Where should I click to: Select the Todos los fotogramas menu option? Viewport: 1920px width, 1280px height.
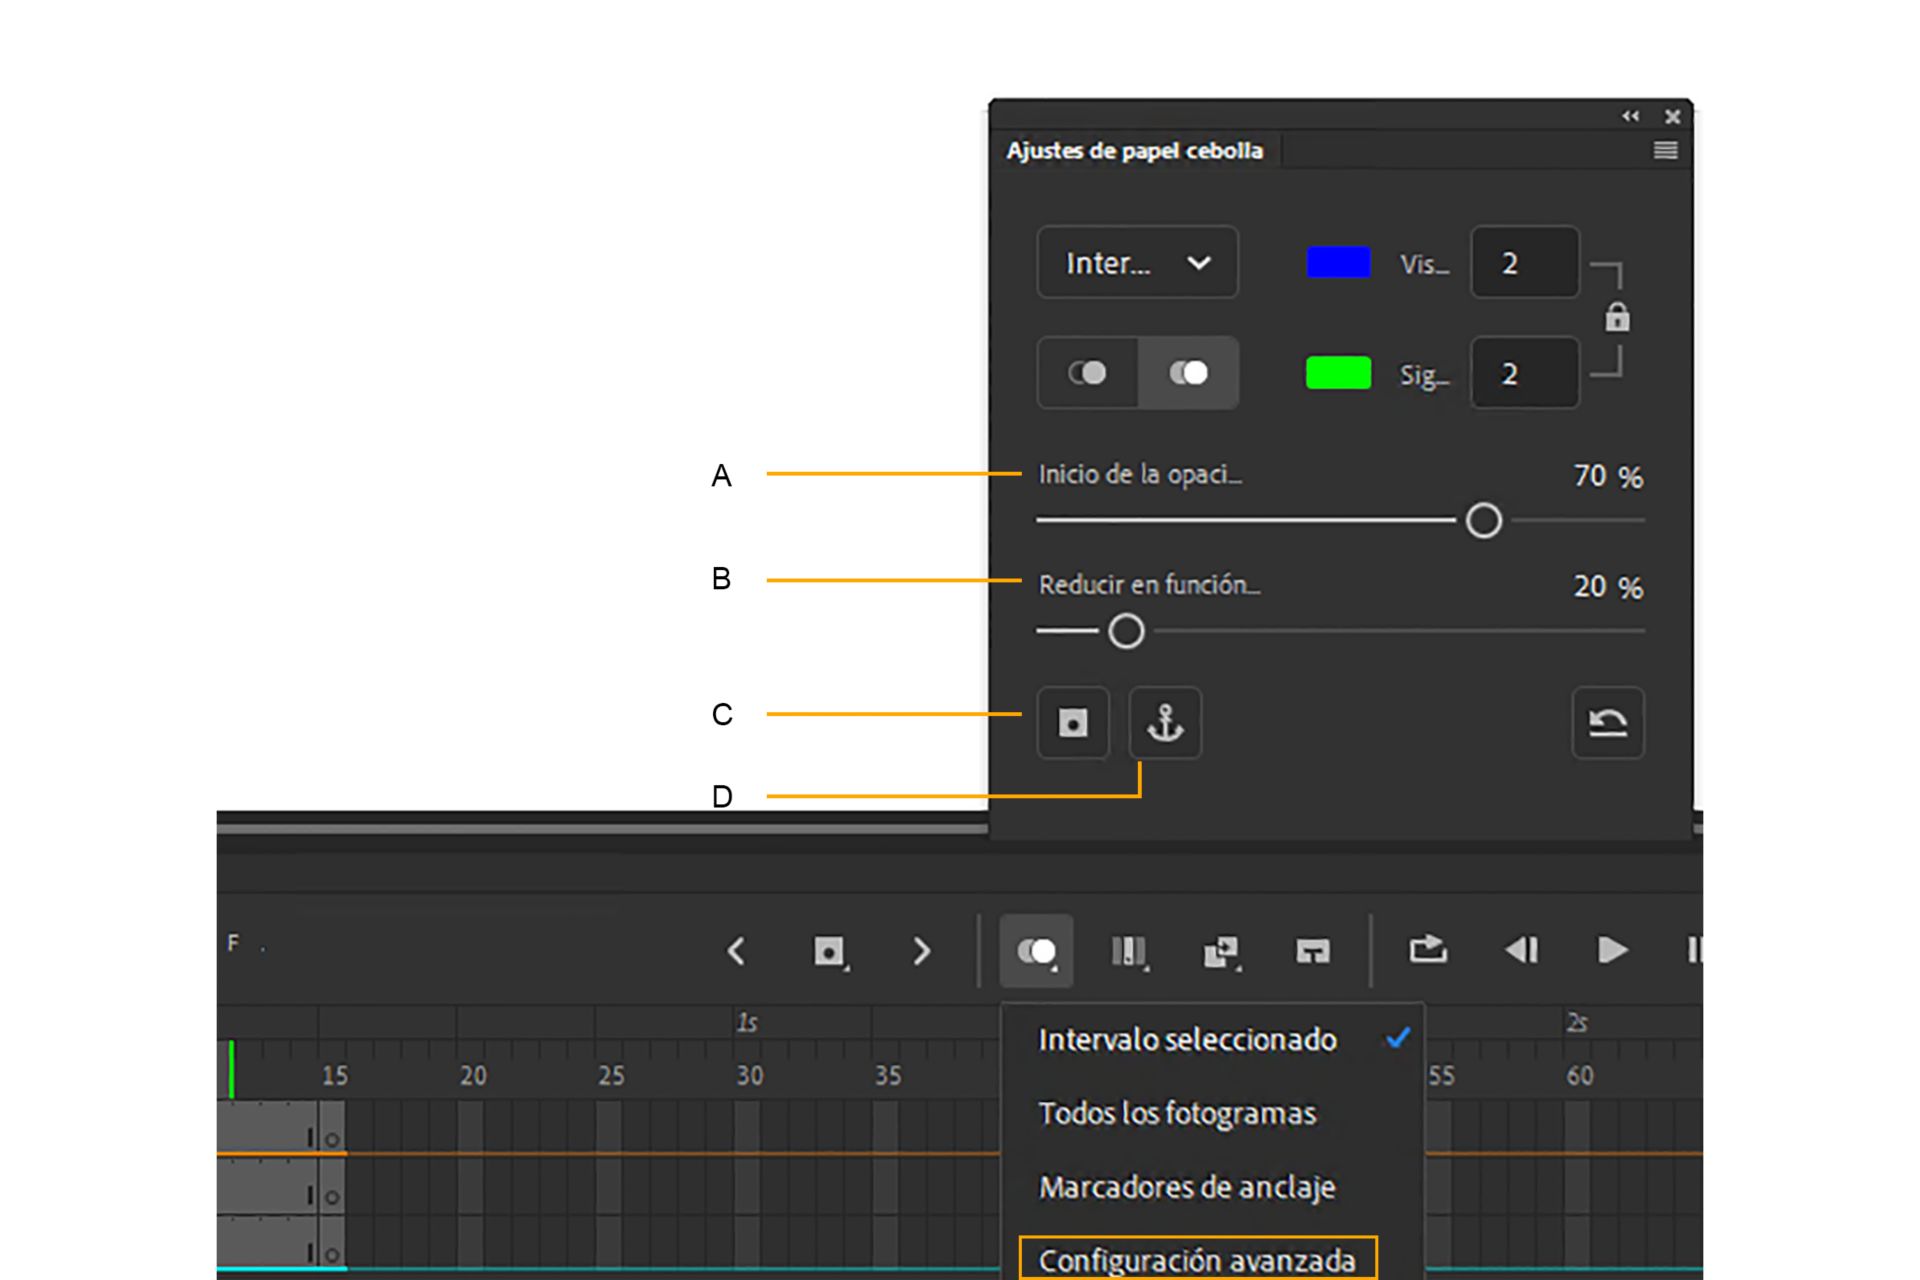(x=1177, y=1113)
